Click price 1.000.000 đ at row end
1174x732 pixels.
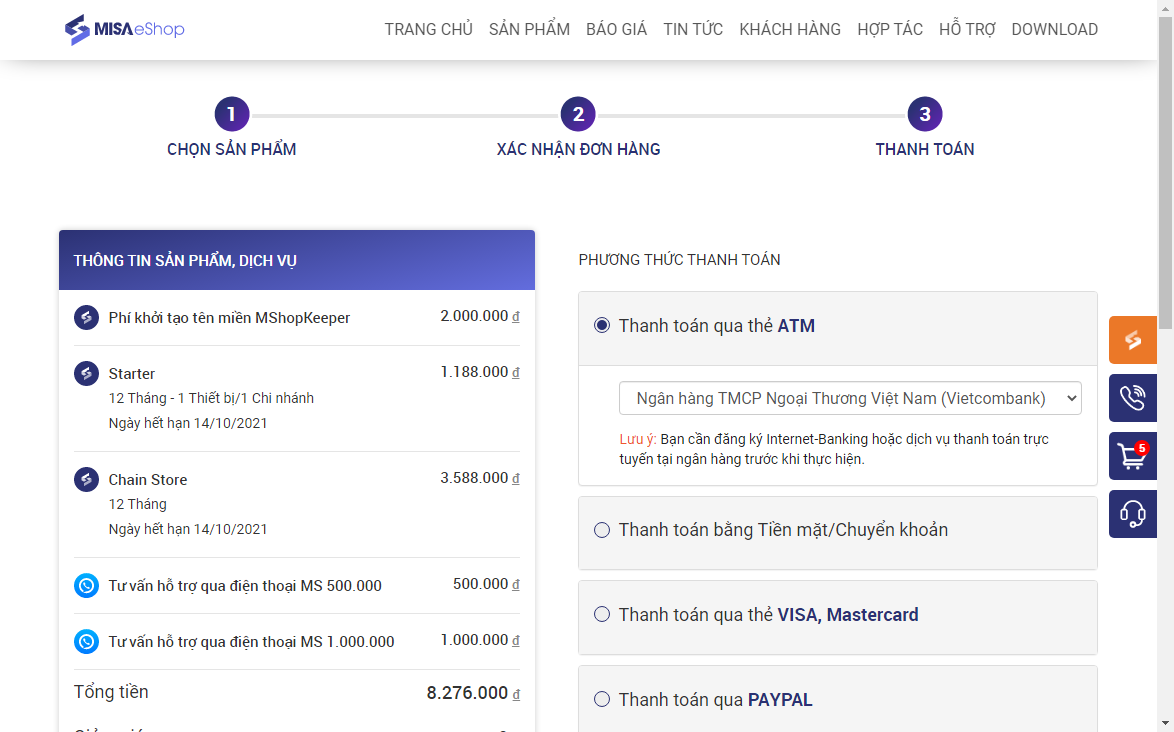[480, 640]
